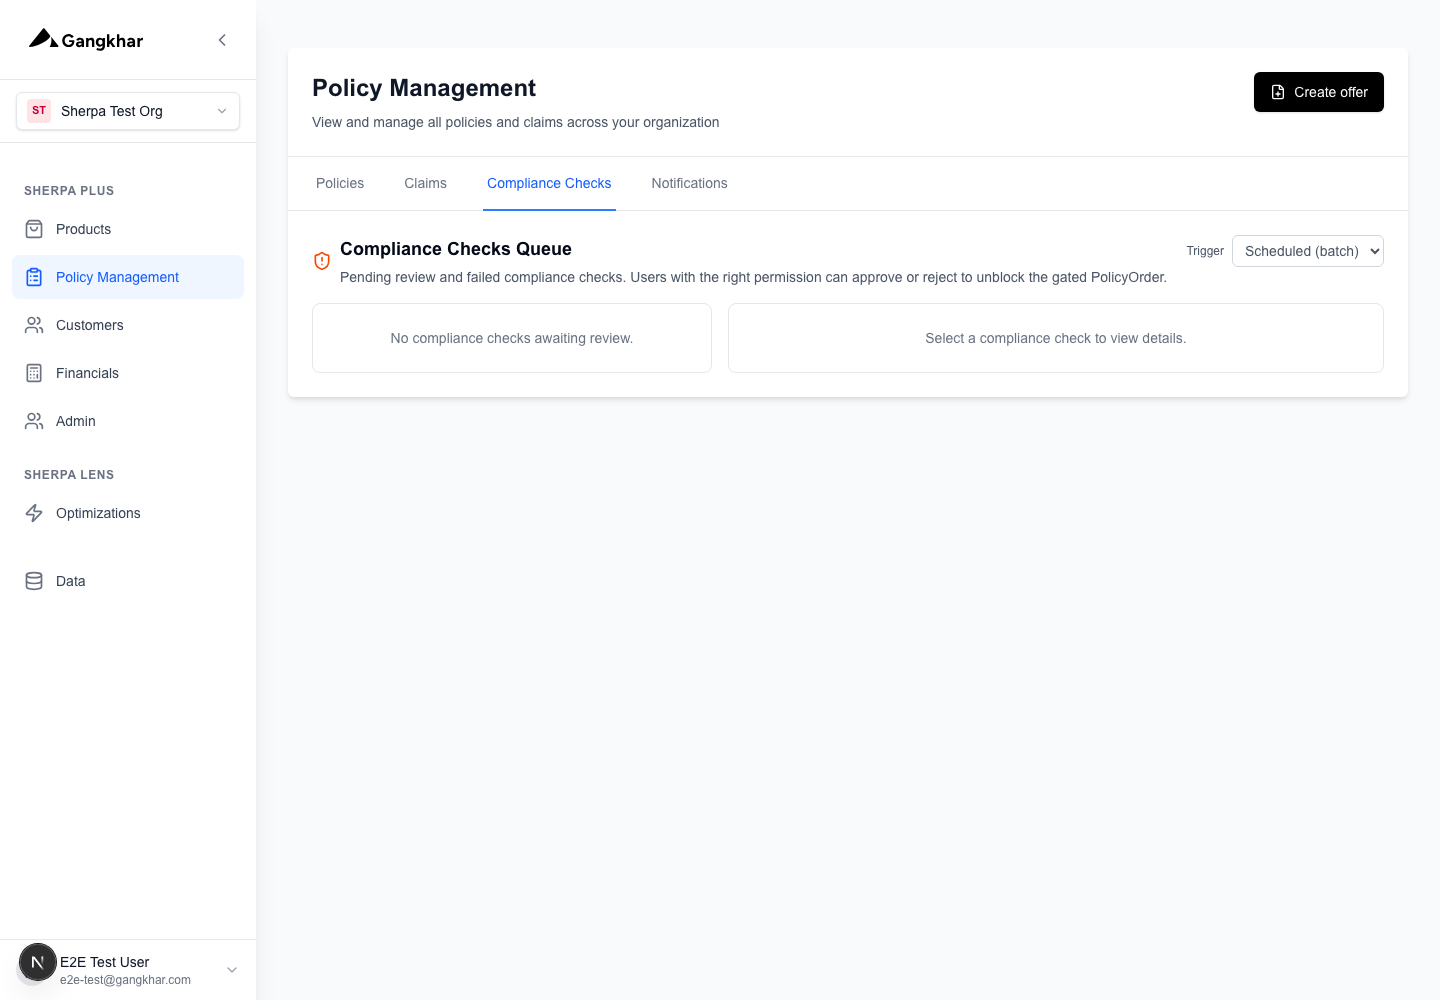Click the Policy Management page title
This screenshot has height=1000, width=1440.
tap(424, 88)
